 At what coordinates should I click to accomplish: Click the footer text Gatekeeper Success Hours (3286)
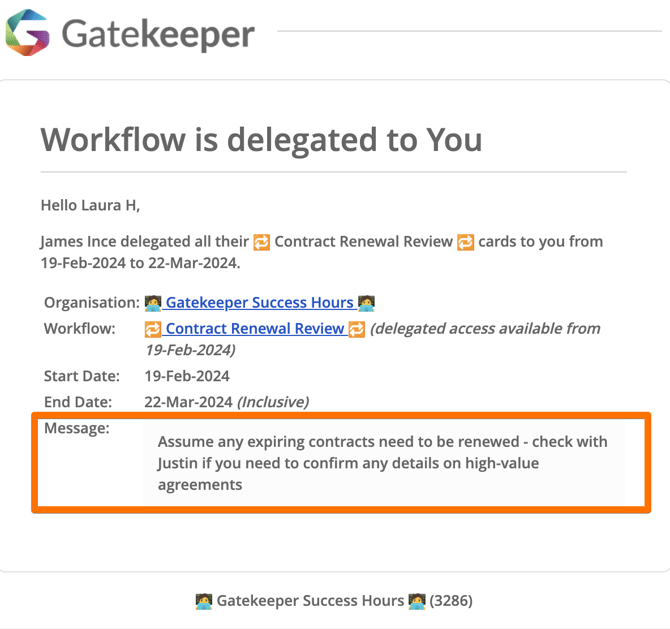click(334, 601)
